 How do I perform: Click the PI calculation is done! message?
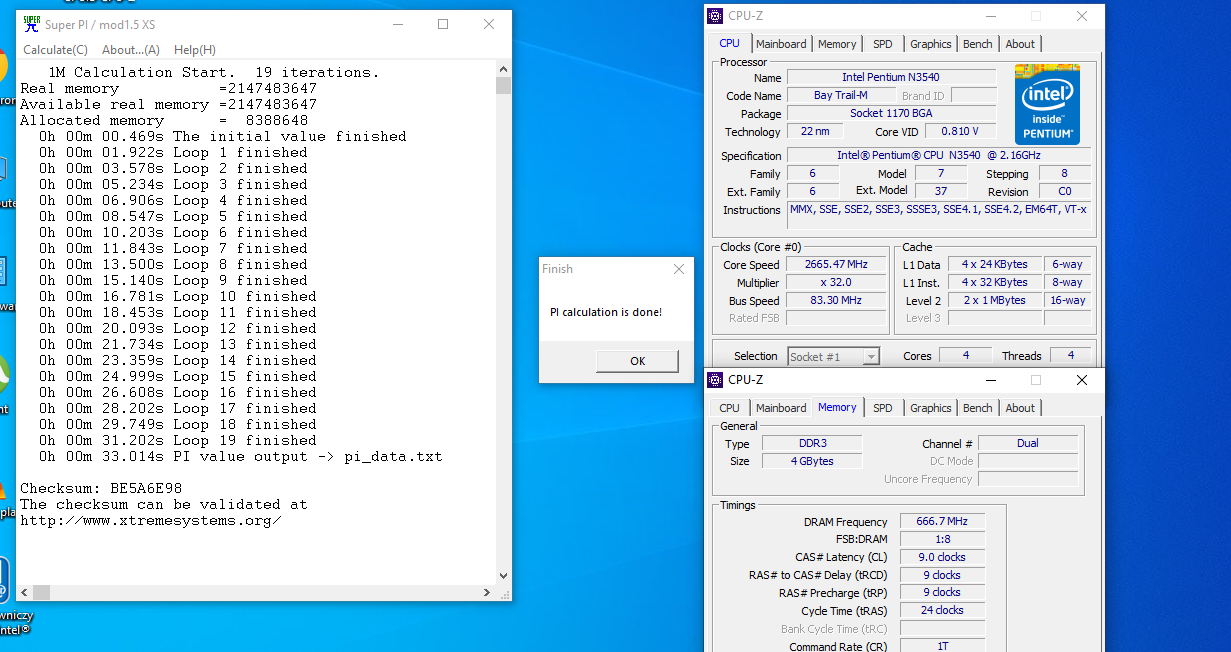click(606, 312)
